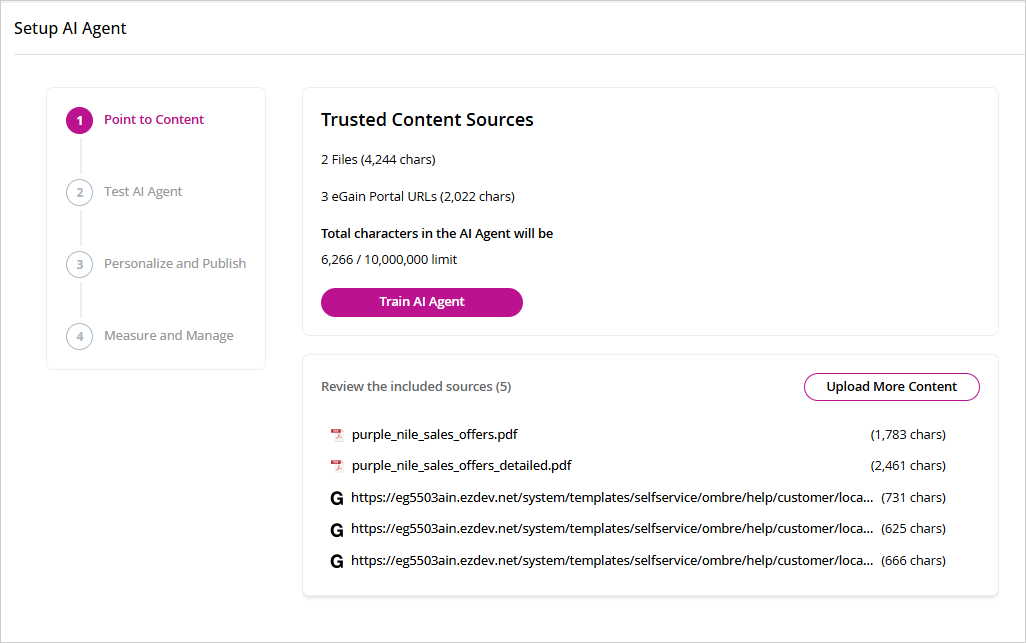This screenshot has width=1026, height=643.
Task: Click the G icon of the 666 chars URL
Action: pyautogui.click(x=336, y=561)
